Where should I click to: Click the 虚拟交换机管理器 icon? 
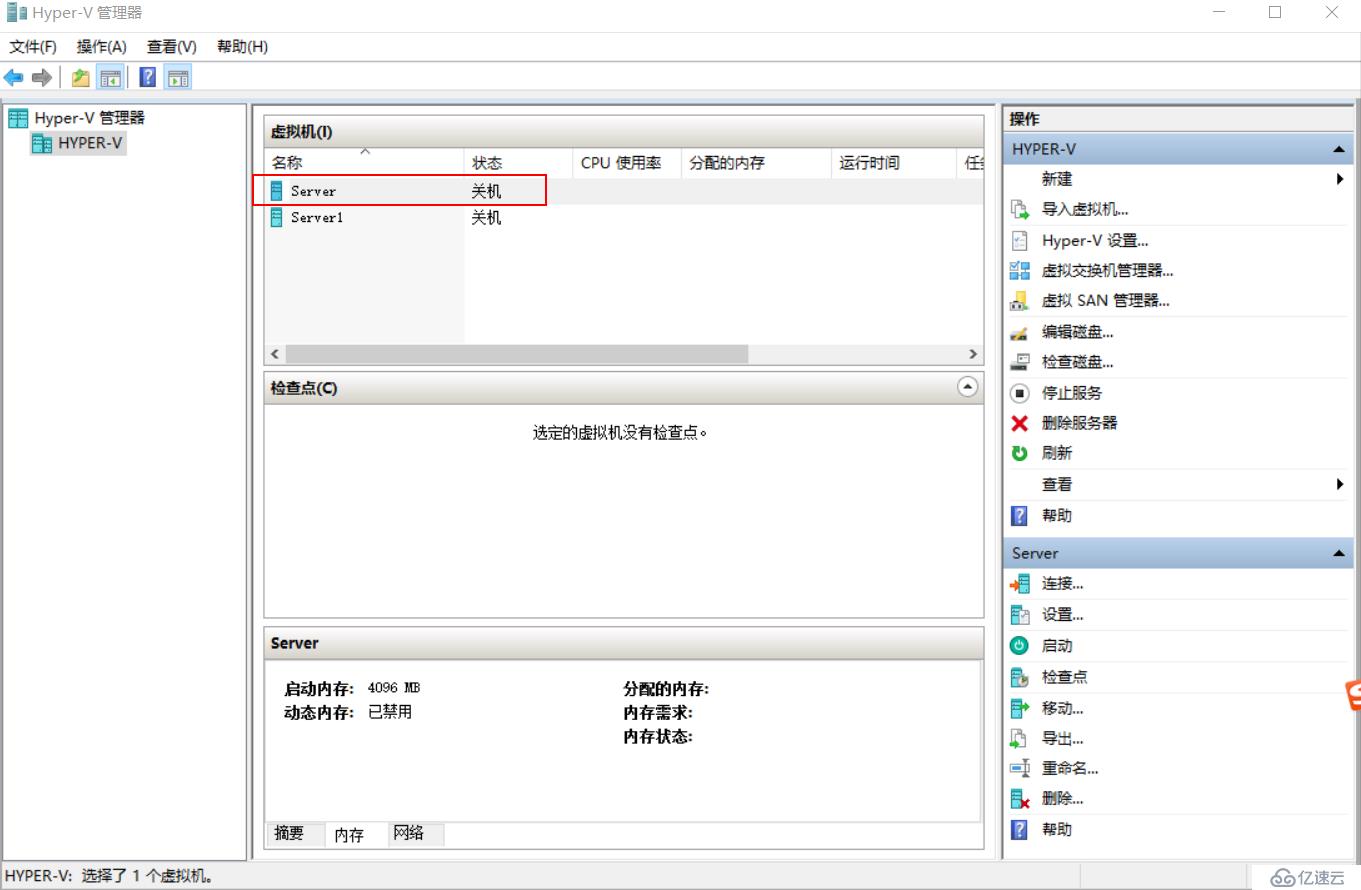tap(1020, 271)
